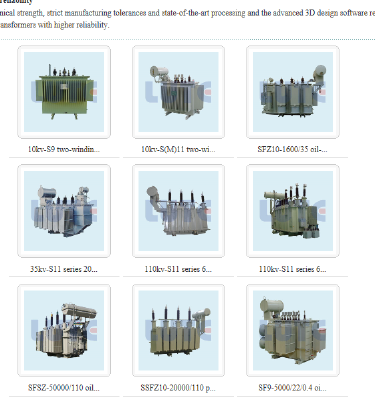This screenshot has height=400, width=375.
Task: Open the SF9-5000/22/0.4 transformer image
Action: [x=293, y=330]
